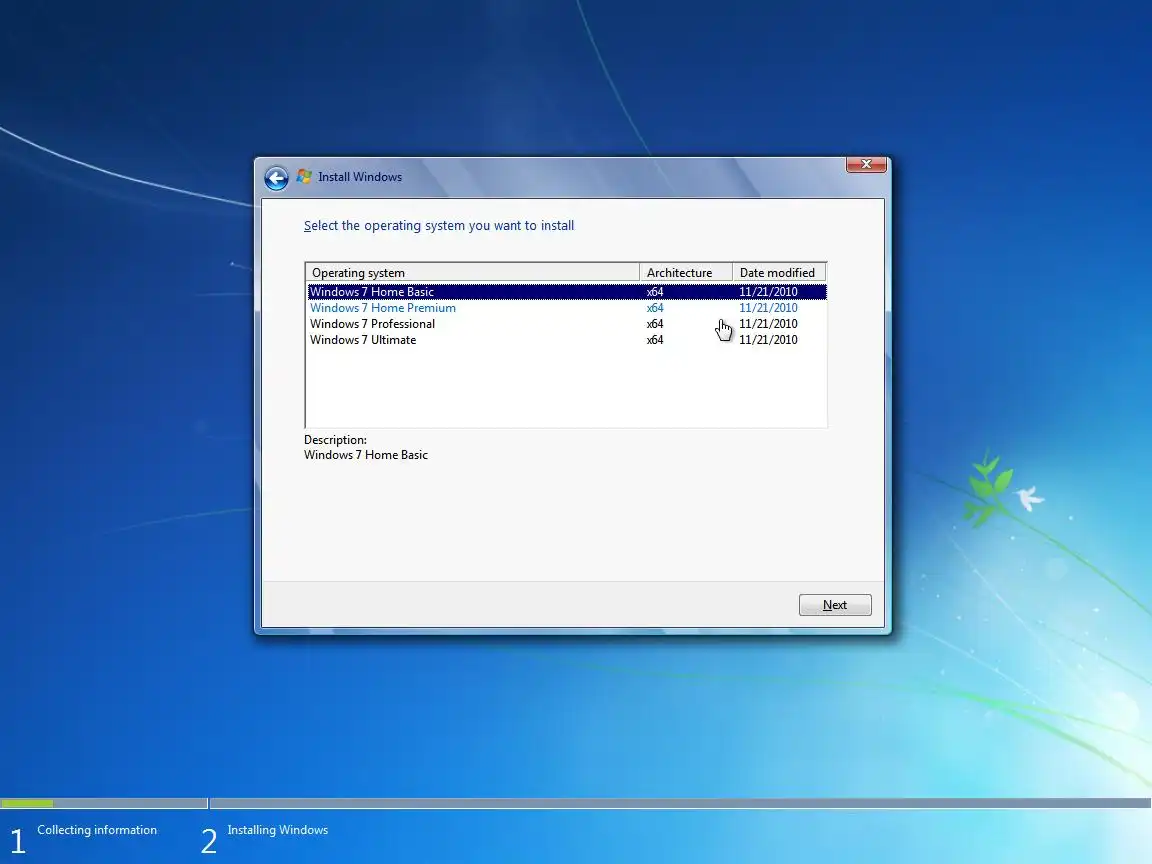Click the Collecting information progress bar

(104, 803)
